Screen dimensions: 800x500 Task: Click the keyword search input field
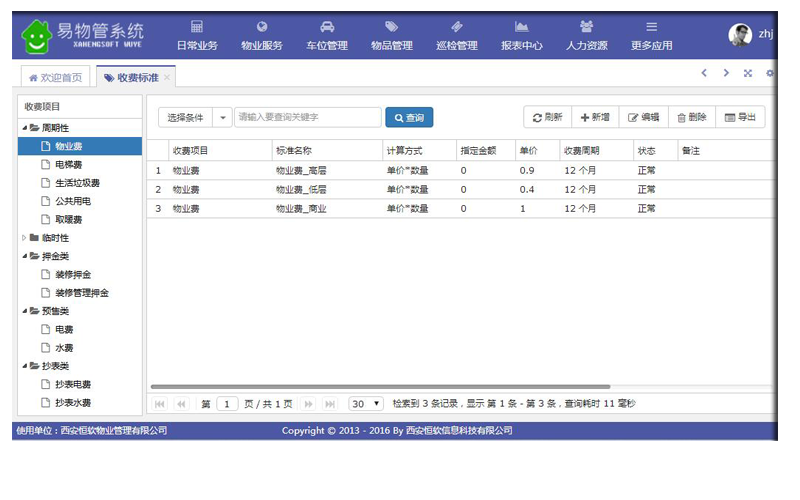(x=307, y=117)
